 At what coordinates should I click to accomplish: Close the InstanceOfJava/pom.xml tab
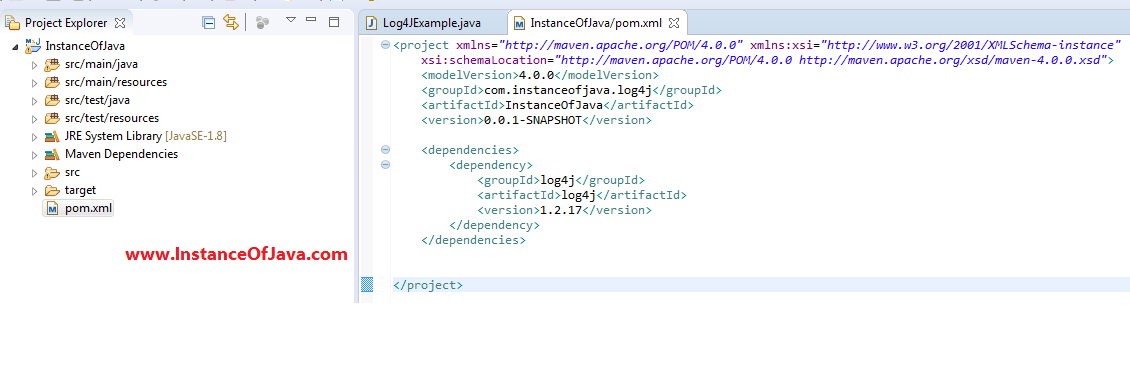(x=674, y=23)
